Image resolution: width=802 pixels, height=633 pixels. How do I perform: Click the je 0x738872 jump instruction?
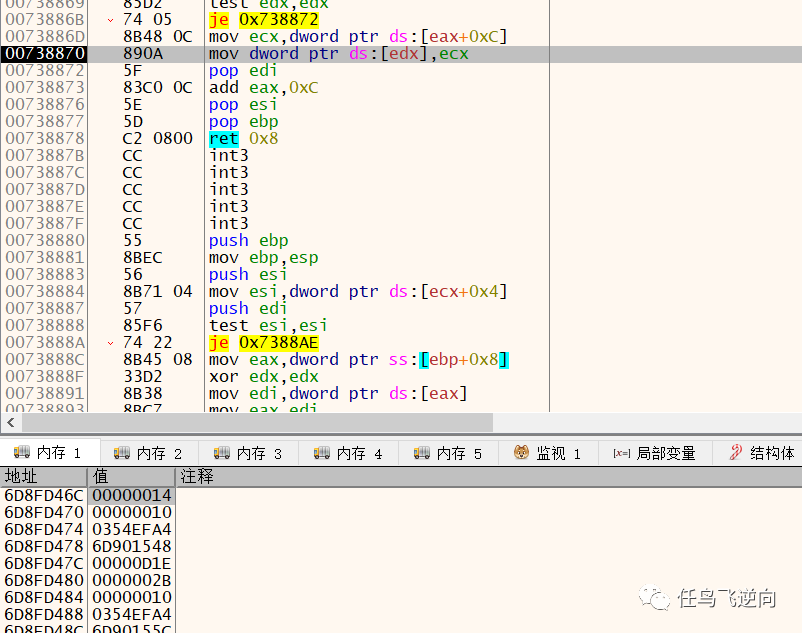pos(263,19)
